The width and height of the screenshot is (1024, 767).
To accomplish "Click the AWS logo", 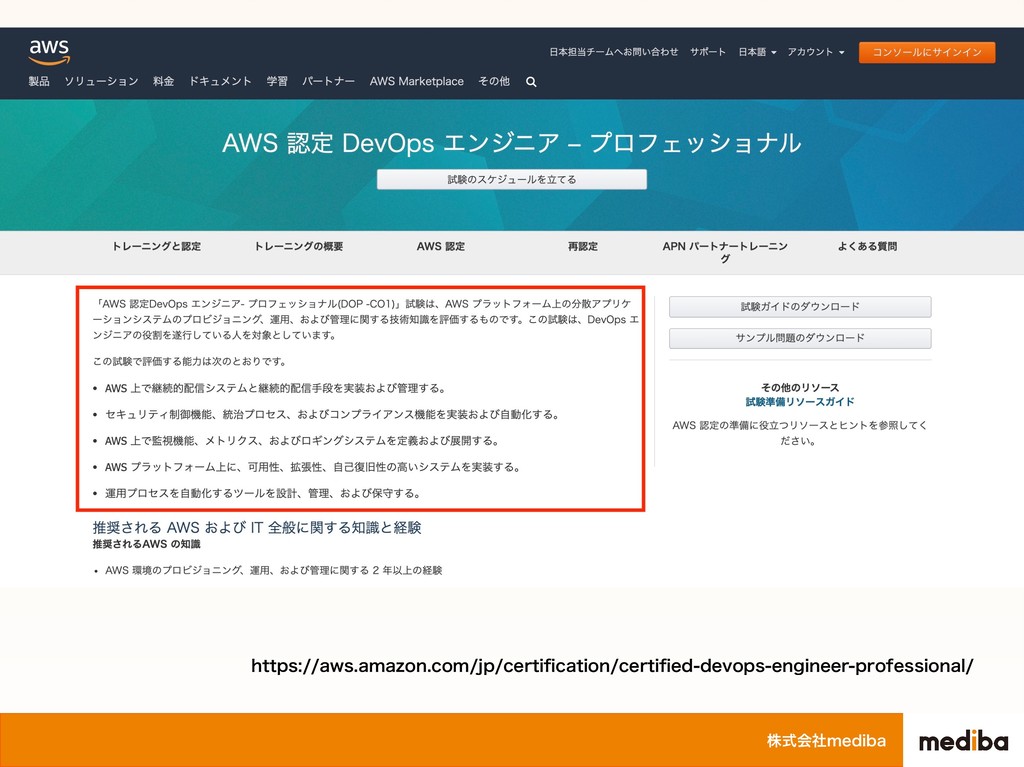I will click(x=49, y=52).
